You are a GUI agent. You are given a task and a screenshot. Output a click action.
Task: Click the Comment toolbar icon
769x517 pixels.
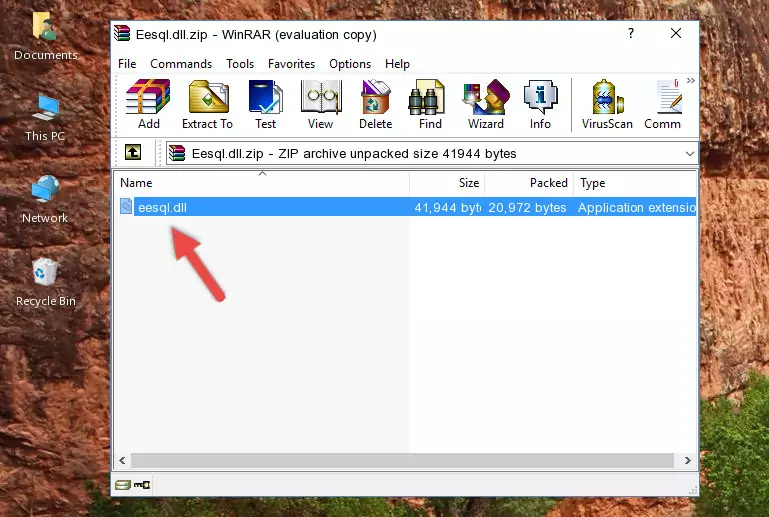pyautogui.click(x=663, y=104)
